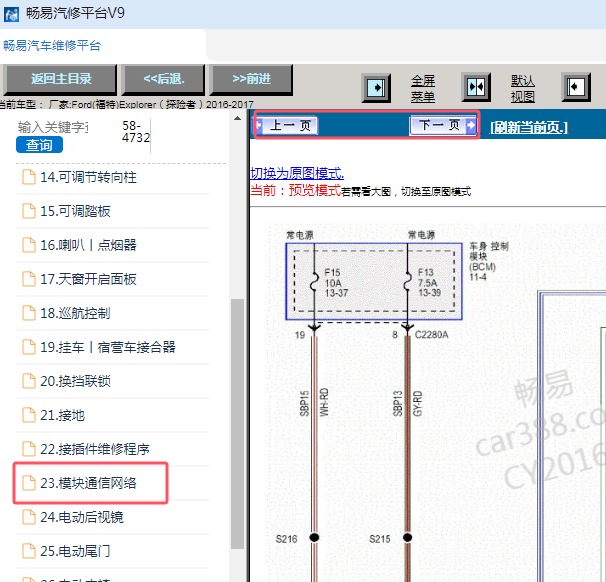
Task: Open 24.电动后视镜 entry
Action: tap(82, 517)
